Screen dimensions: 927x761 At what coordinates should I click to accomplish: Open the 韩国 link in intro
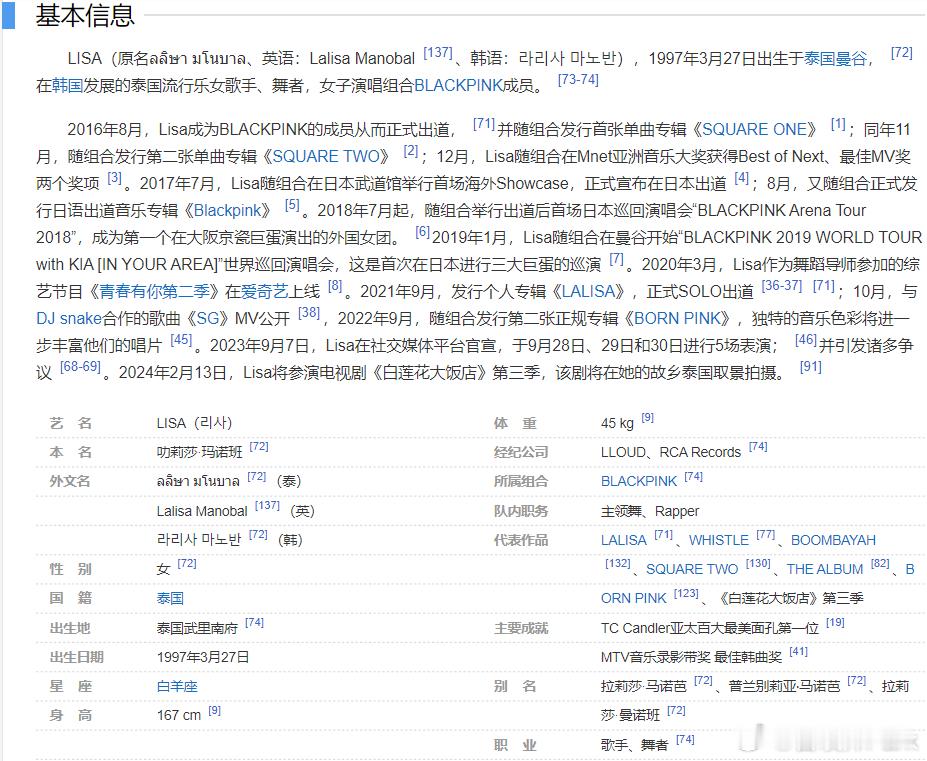pos(67,86)
